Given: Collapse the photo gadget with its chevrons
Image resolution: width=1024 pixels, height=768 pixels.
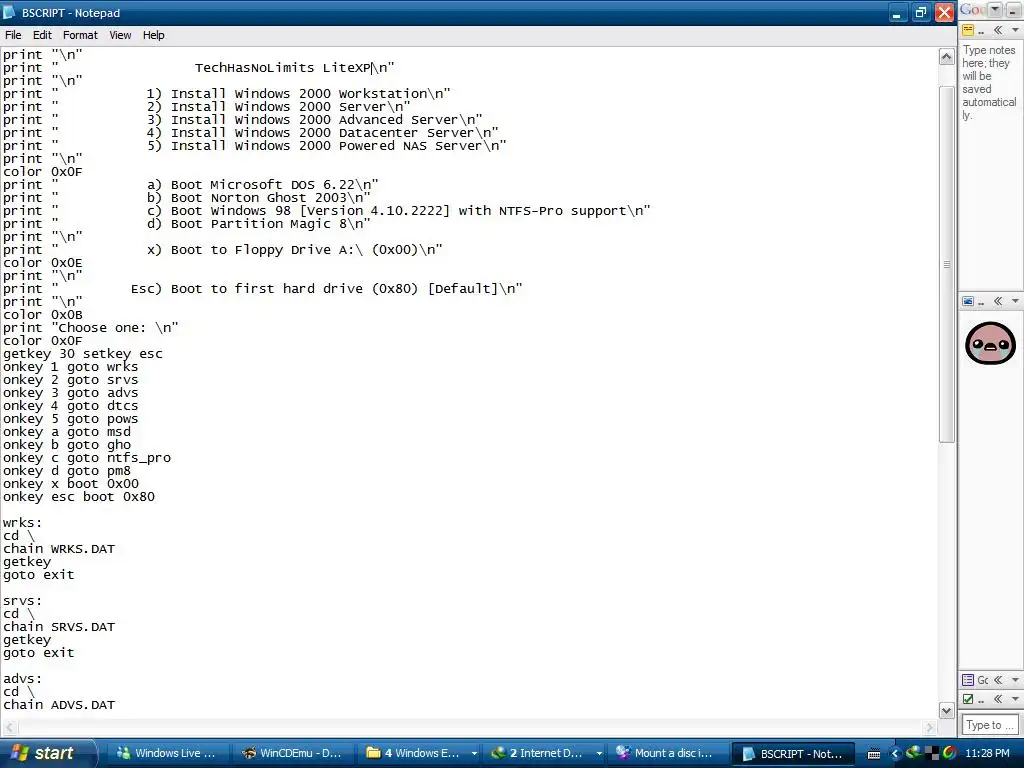Looking at the screenshot, I should click(x=998, y=301).
